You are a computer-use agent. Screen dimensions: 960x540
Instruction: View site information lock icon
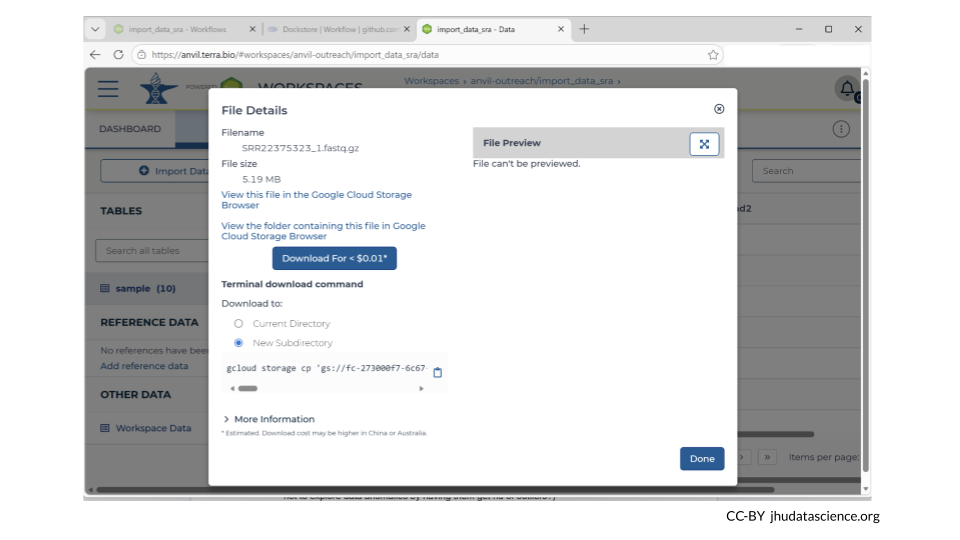pos(141,54)
